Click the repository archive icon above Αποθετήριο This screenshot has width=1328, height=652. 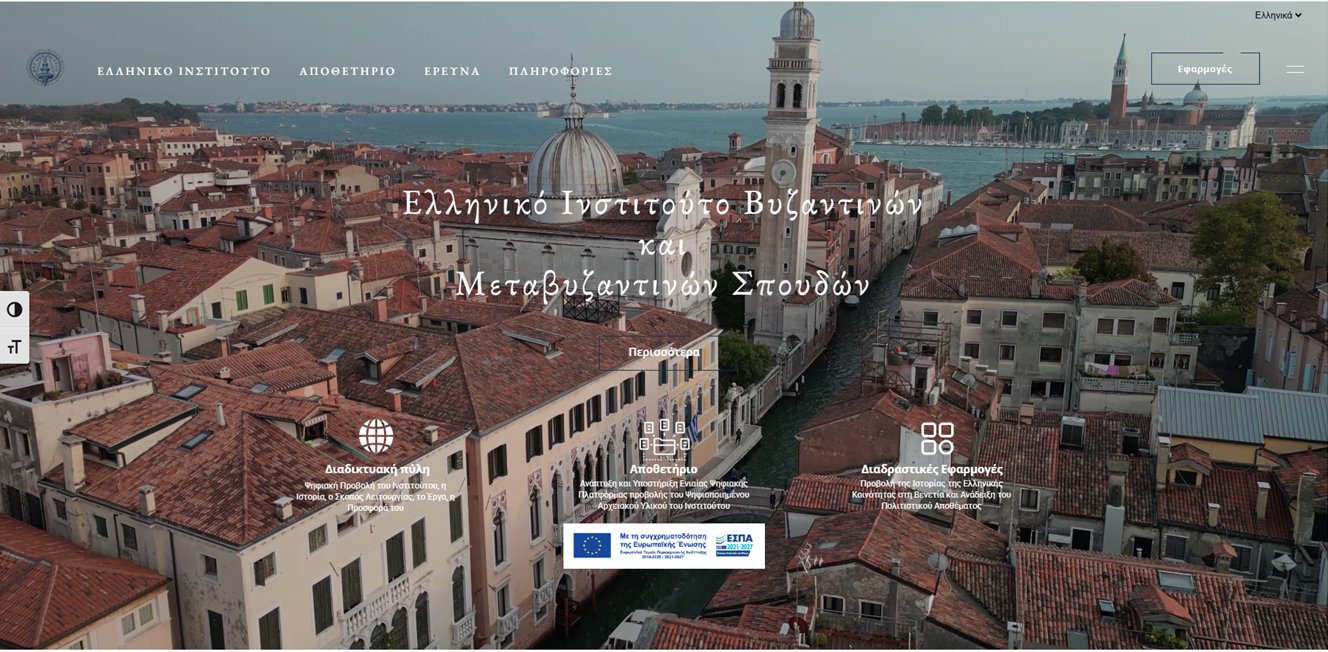(664, 438)
